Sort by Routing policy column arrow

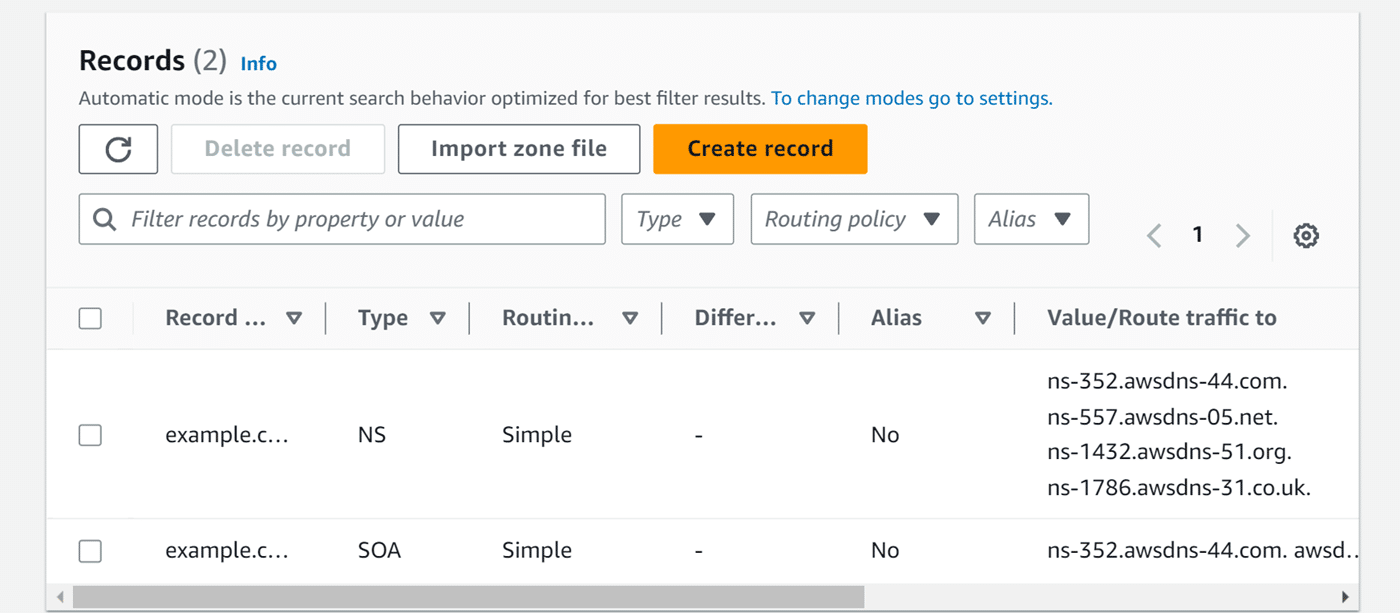[630, 318]
